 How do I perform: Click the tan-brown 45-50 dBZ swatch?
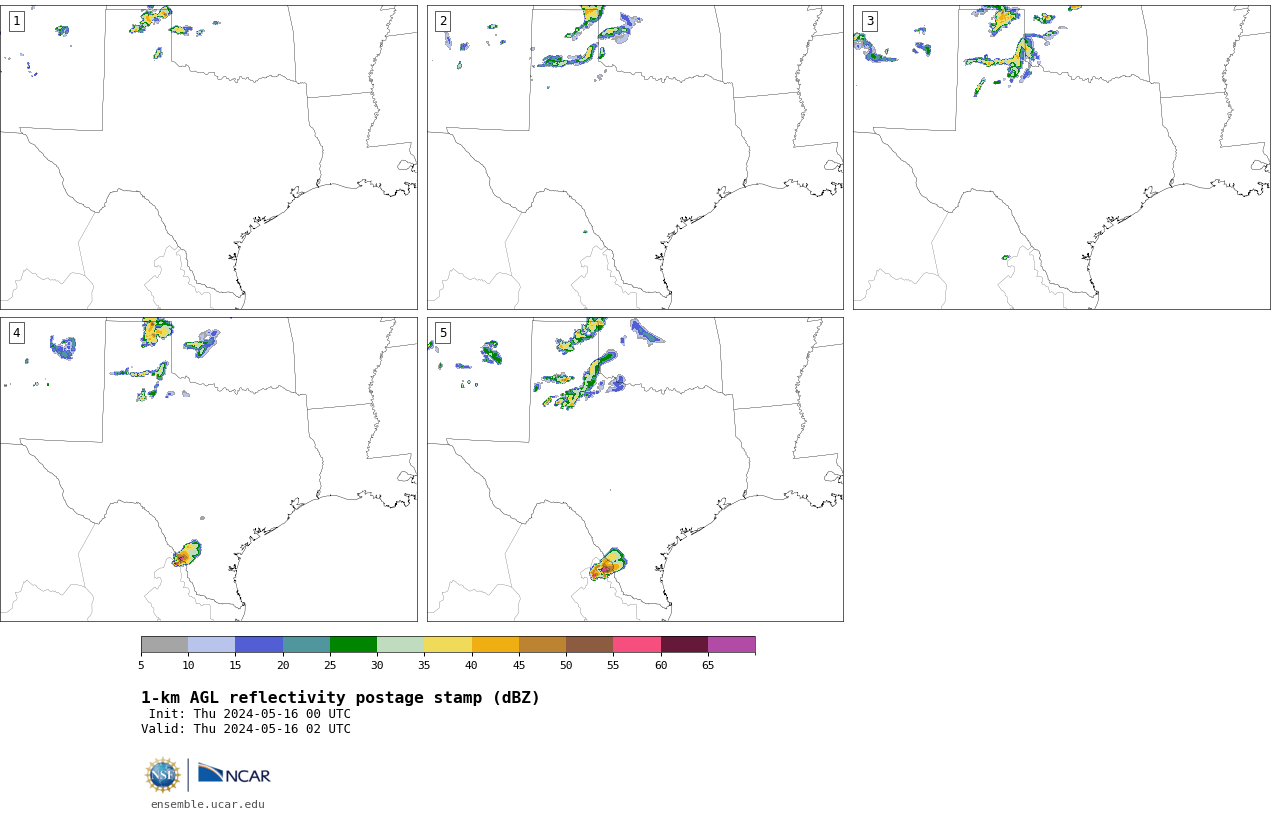pos(542,644)
